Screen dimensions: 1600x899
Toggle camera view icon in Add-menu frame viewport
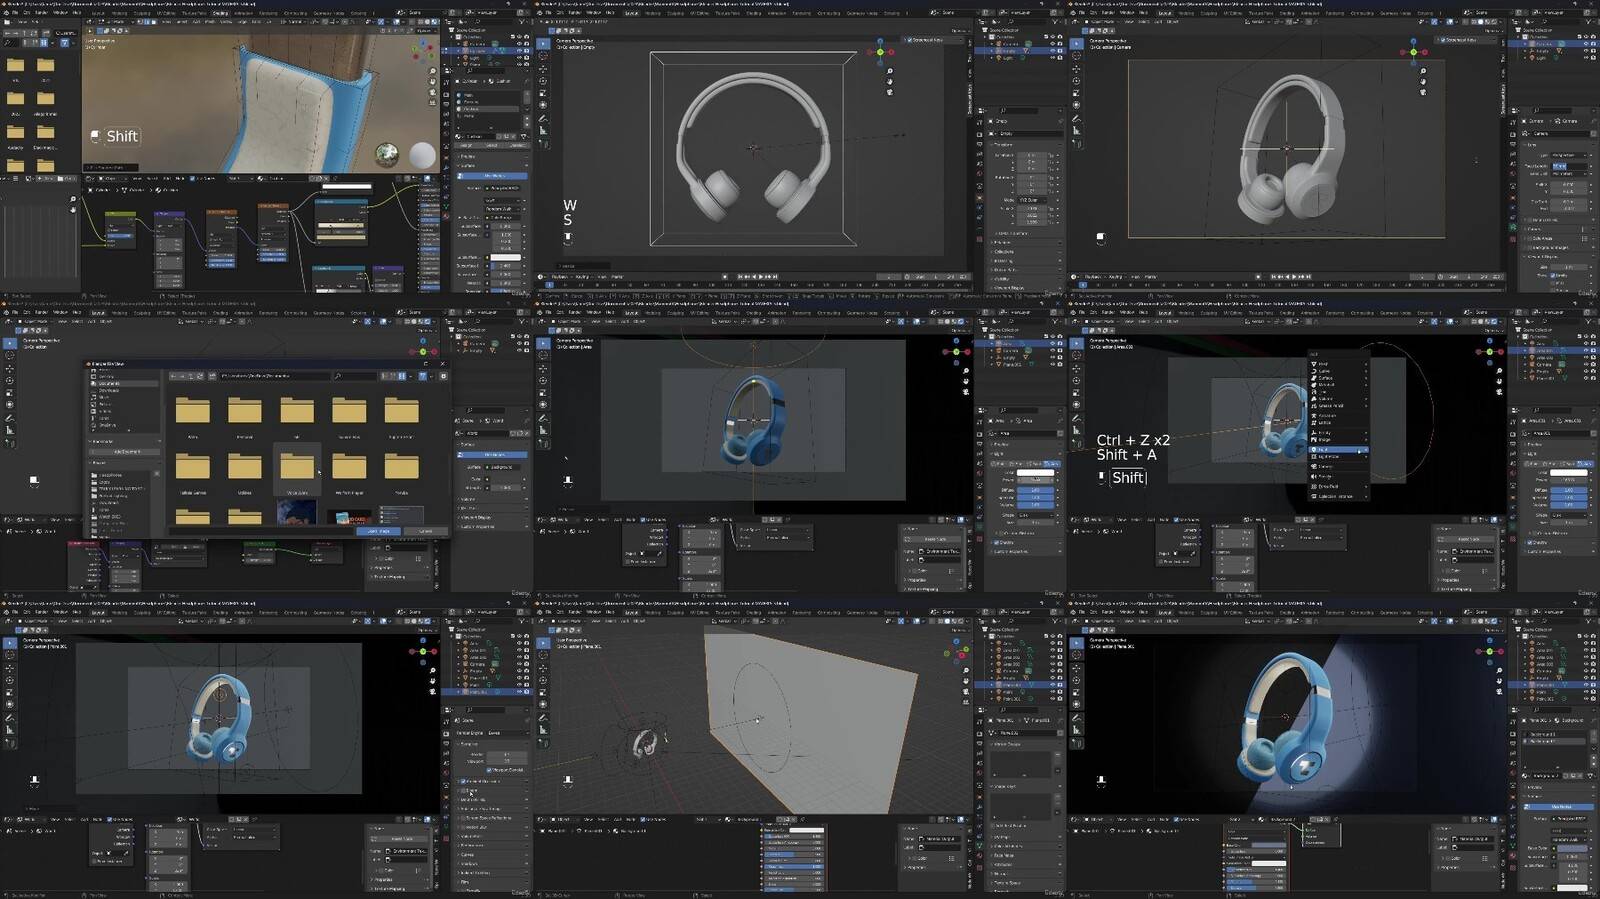click(1499, 392)
